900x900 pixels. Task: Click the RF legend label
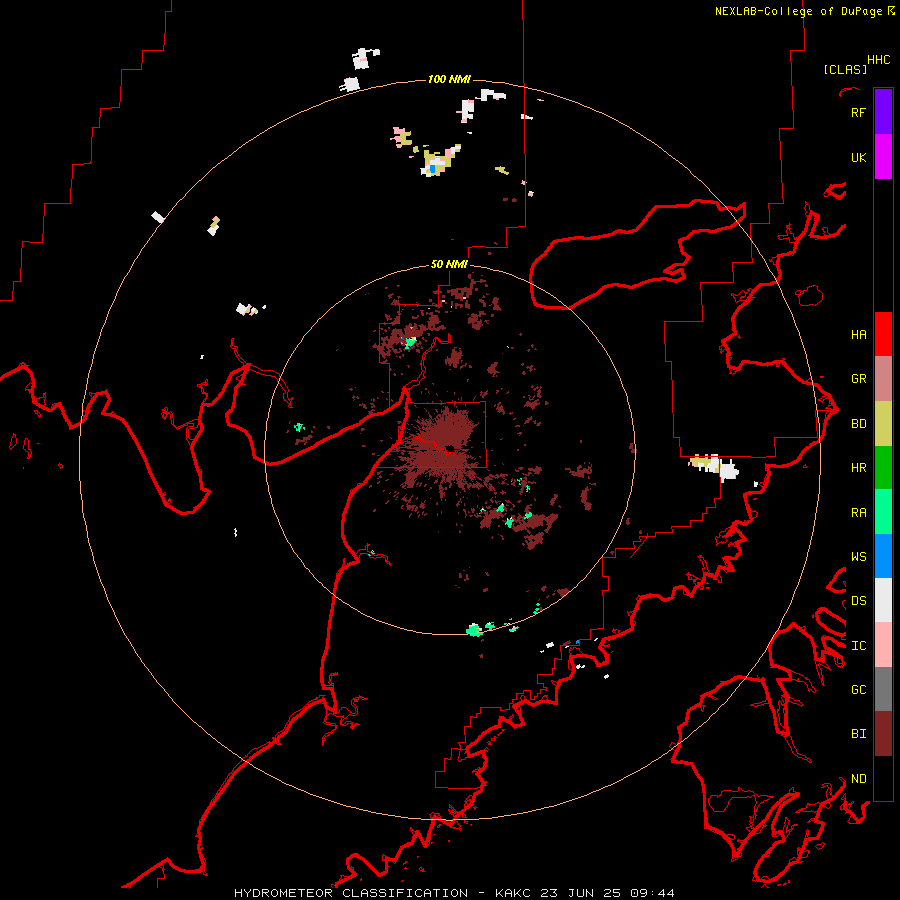[x=858, y=112]
